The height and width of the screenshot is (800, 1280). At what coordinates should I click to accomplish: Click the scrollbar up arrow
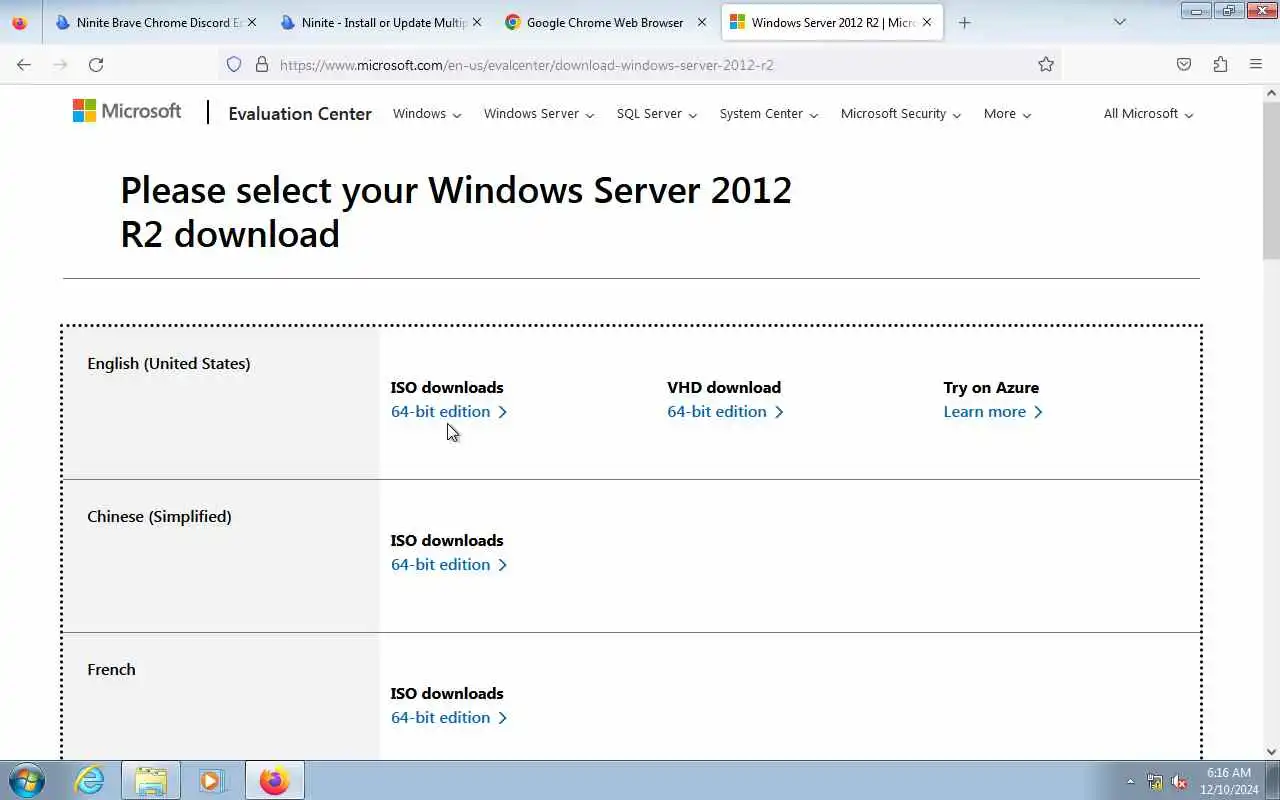[x=1271, y=93]
